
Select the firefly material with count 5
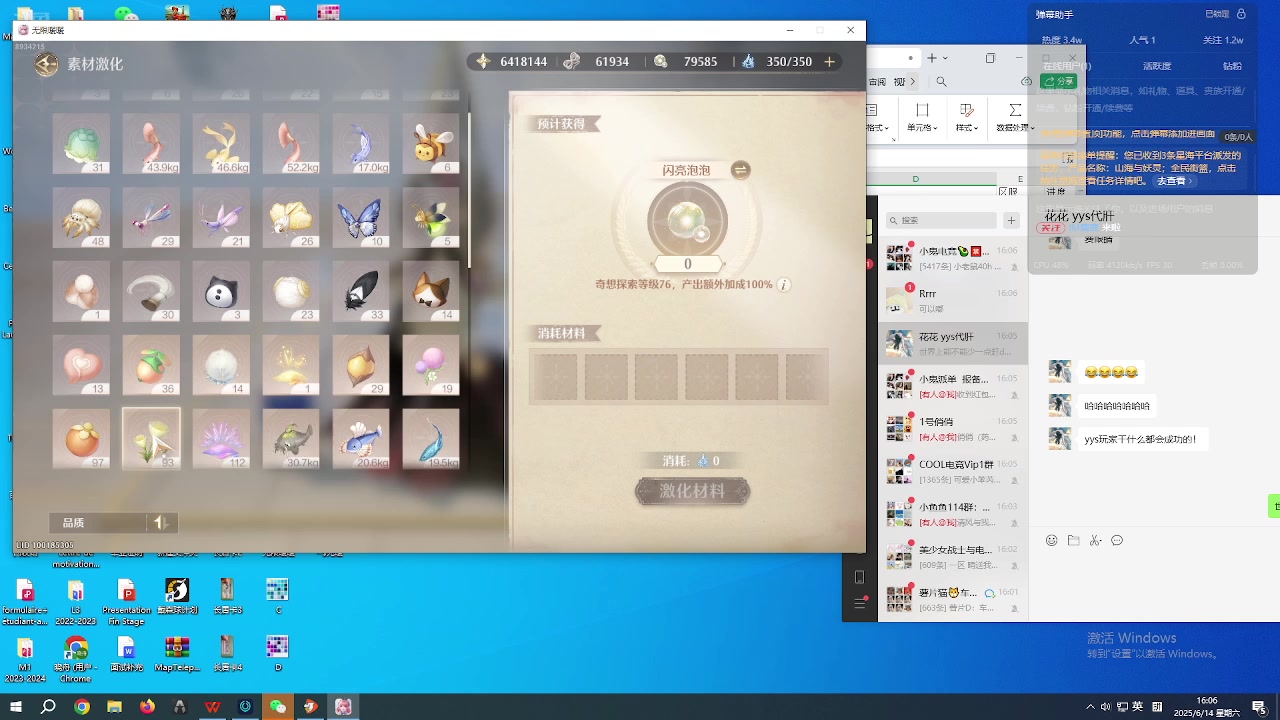tap(431, 218)
